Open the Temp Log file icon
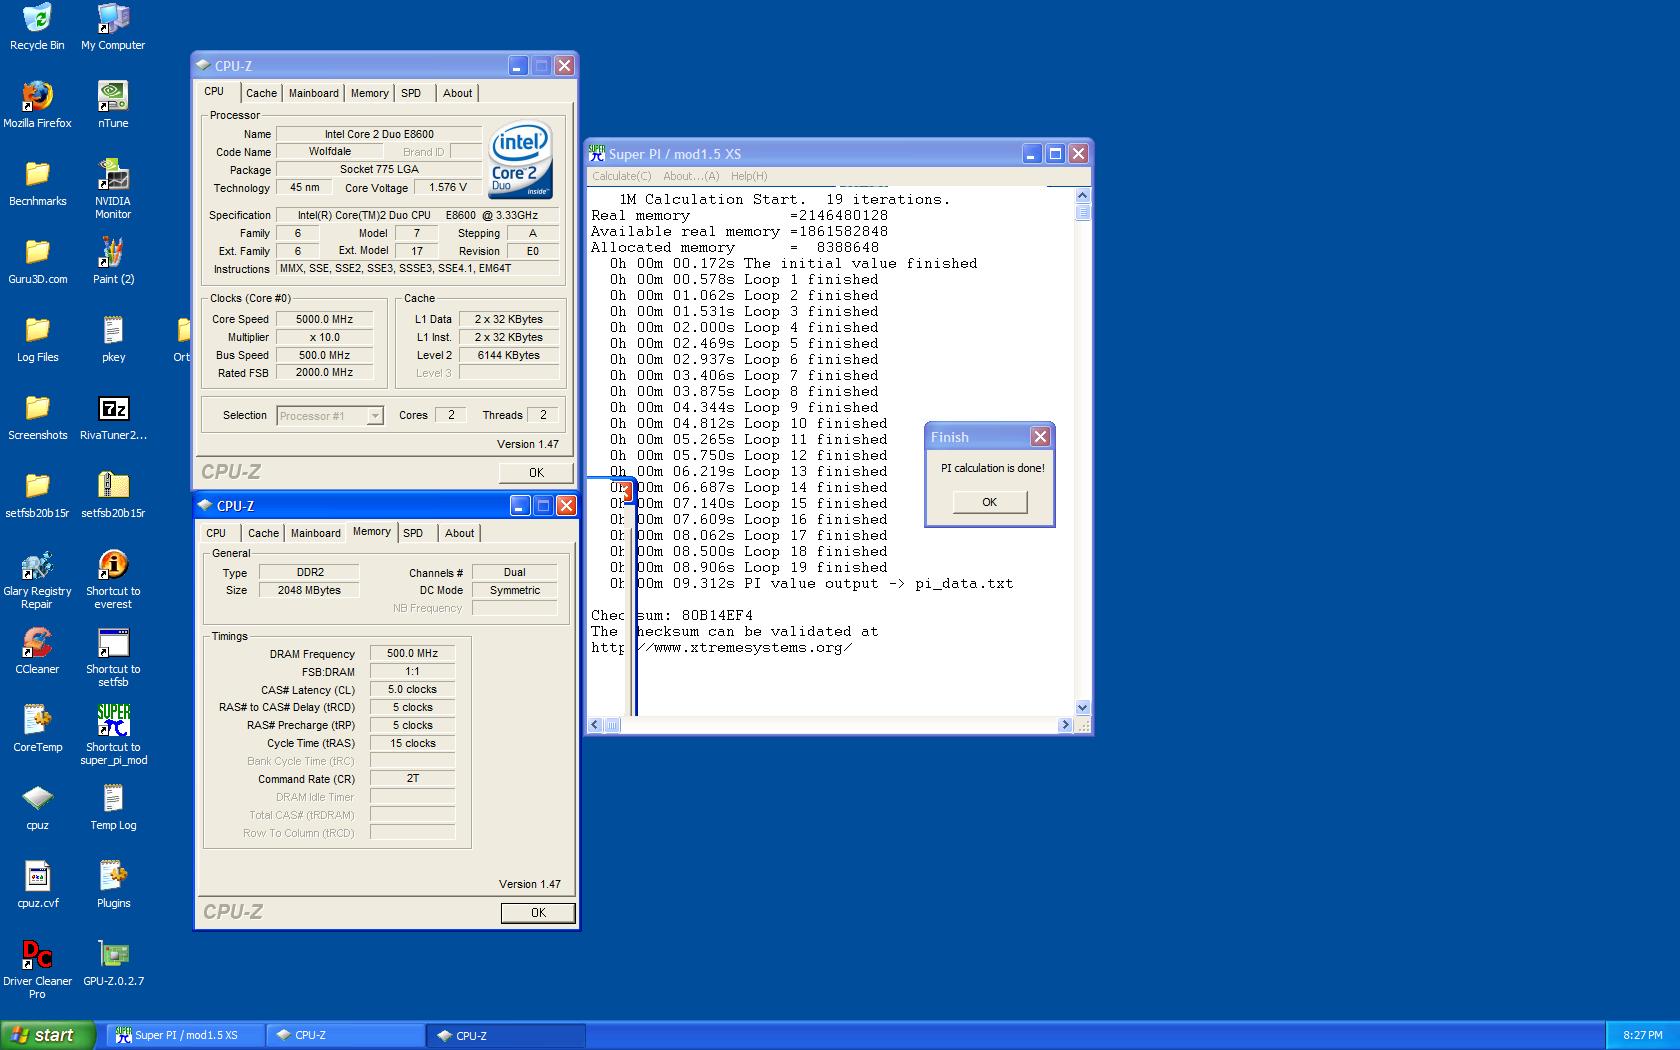The width and height of the screenshot is (1680, 1050). (x=113, y=807)
